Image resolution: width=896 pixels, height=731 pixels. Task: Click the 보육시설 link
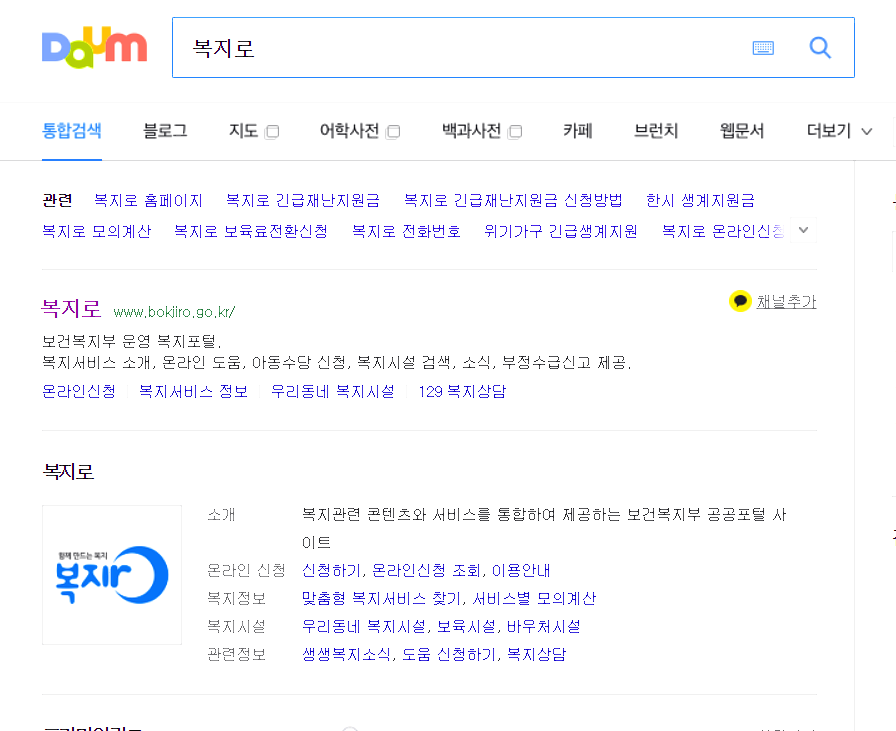[x=466, y=626]
